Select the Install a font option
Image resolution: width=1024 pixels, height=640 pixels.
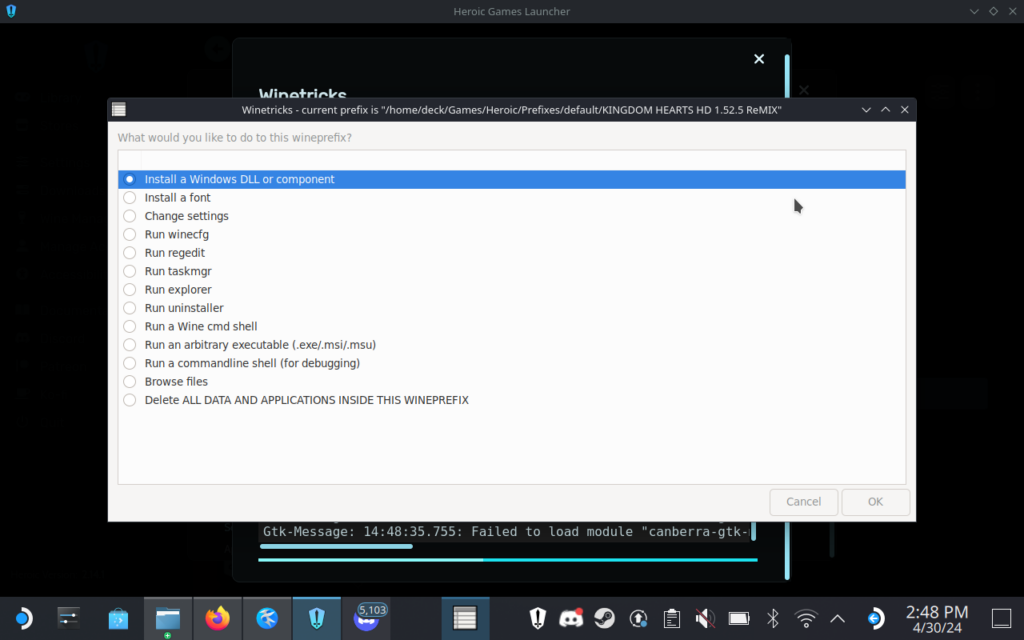pyautogui.click(x=511, y=197)
